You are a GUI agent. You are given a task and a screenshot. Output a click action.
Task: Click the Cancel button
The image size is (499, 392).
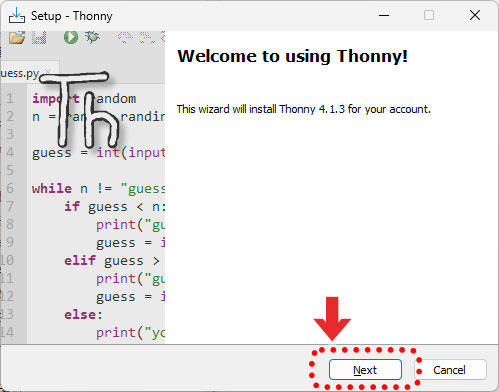pyautogui.click(x=449, y=370)
